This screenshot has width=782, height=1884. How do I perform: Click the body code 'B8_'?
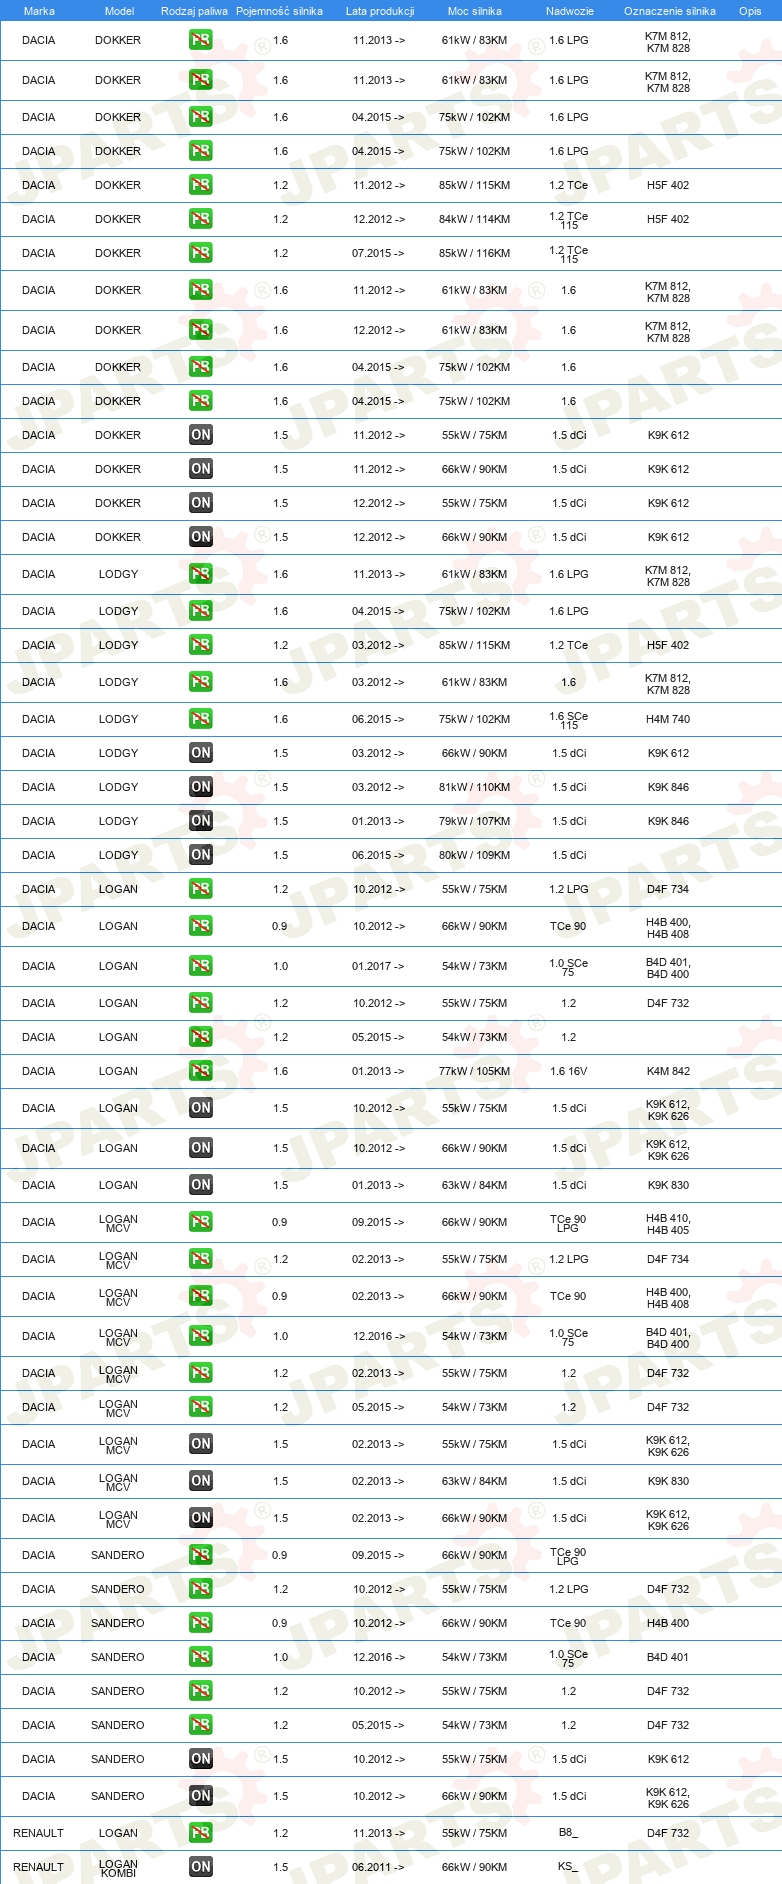click(568, 1833)
